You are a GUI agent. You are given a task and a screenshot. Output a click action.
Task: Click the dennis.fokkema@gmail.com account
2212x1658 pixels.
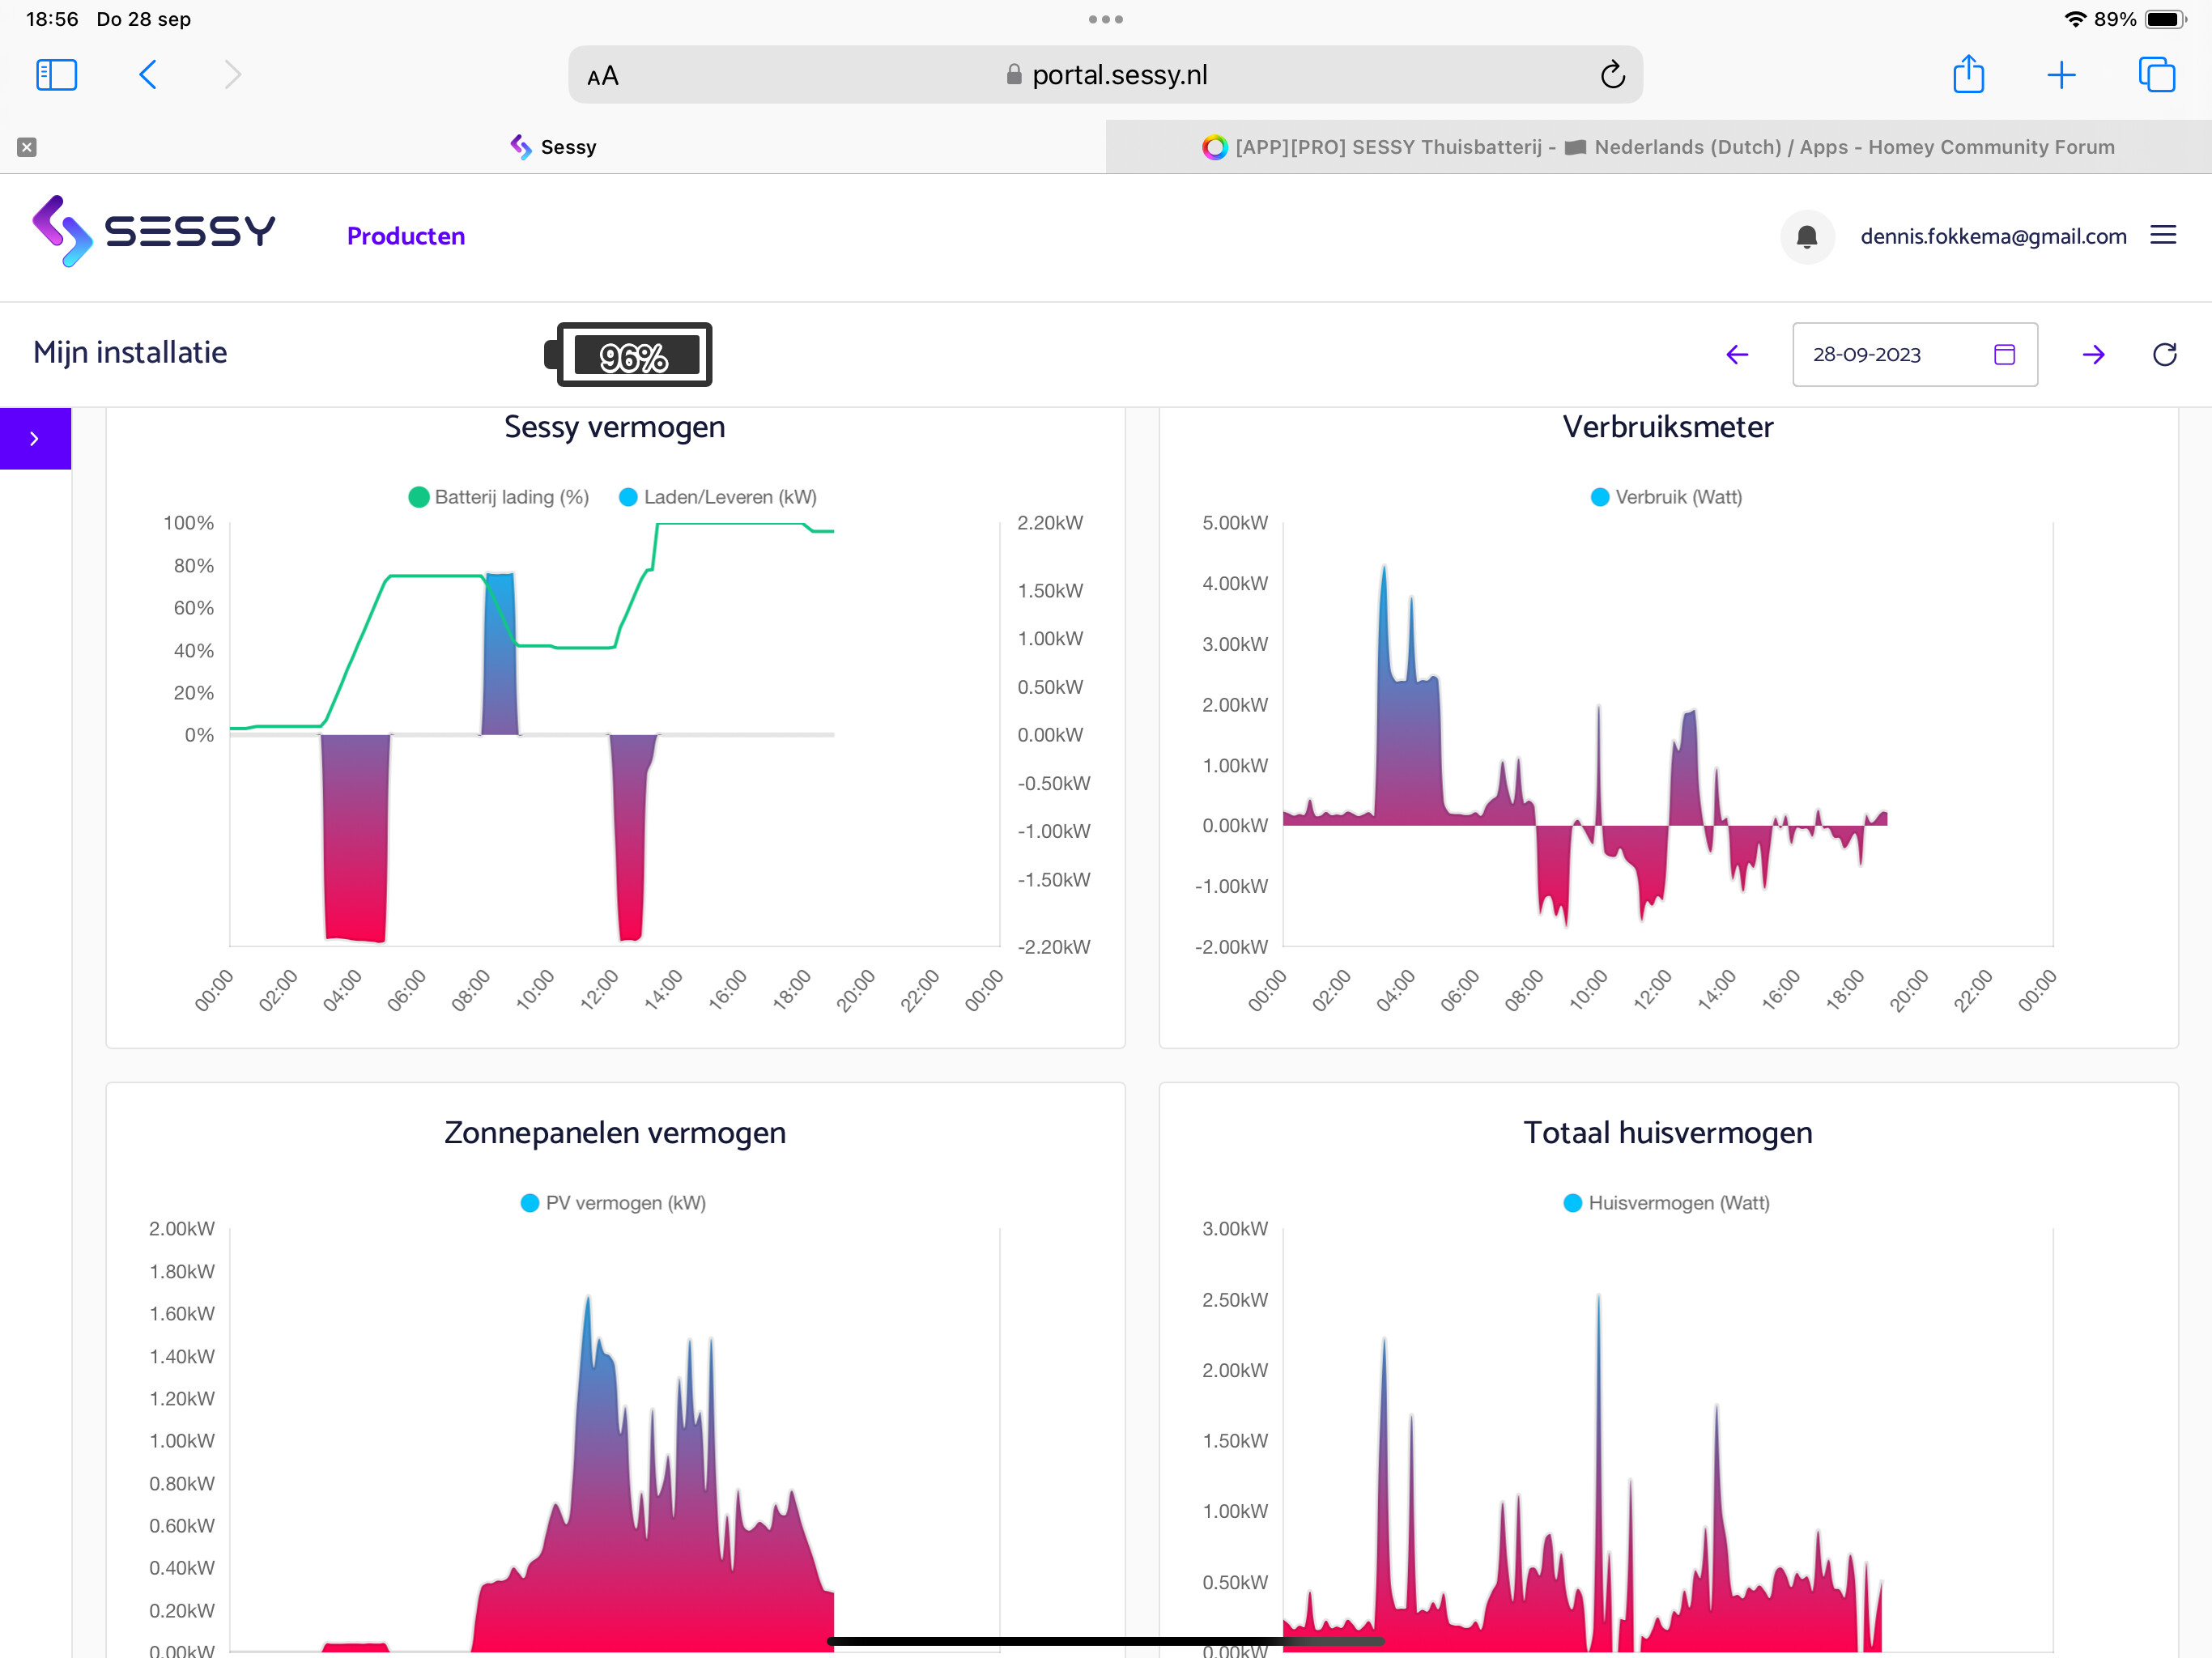tap(1992, 237)
